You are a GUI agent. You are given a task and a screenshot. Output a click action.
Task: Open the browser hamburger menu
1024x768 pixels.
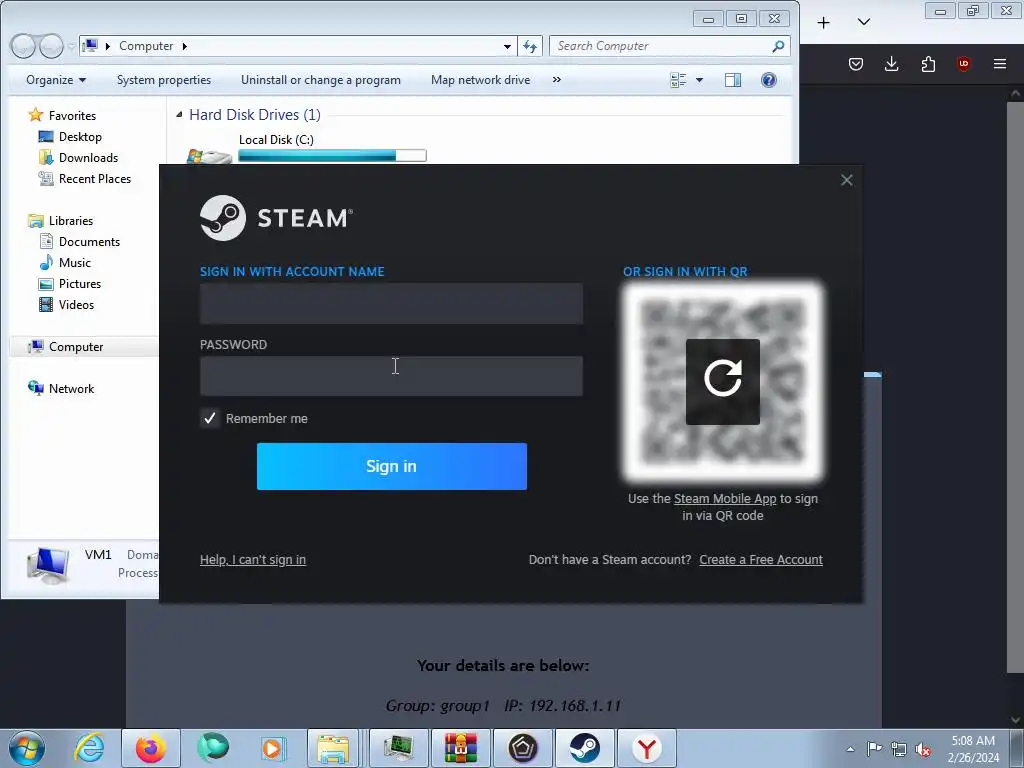tap(1000, 64)
